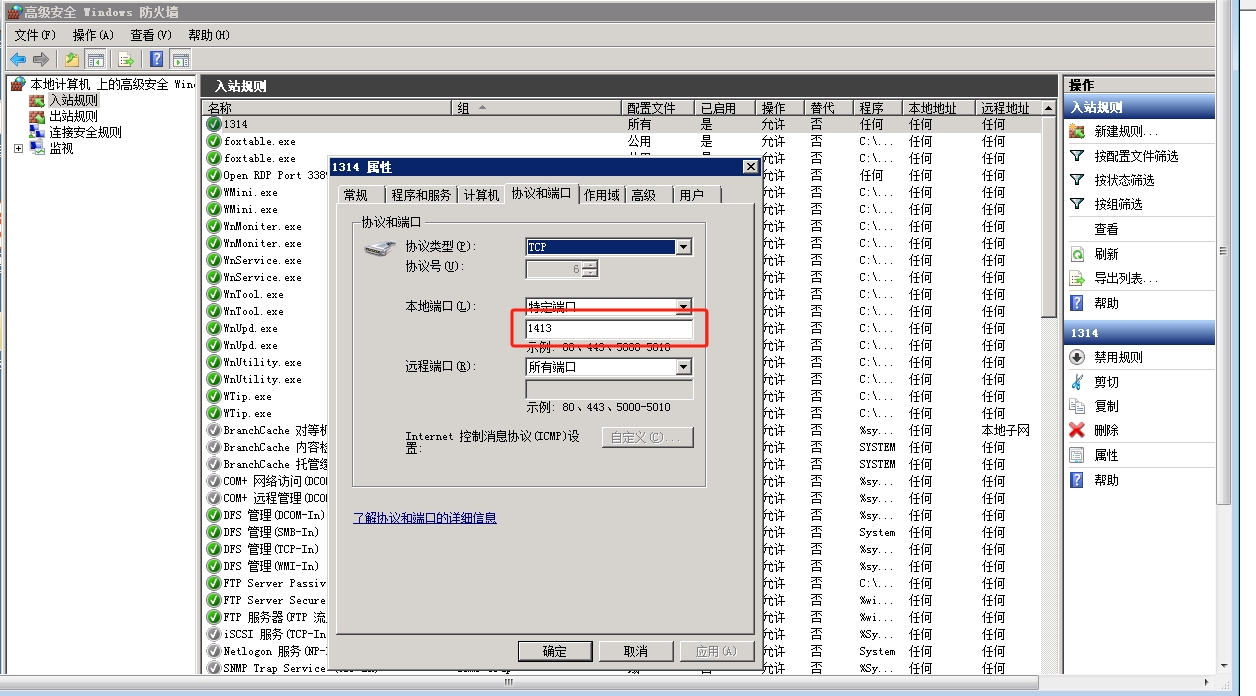Switch to the 计算机 tab
Viewport: 1256px width, 696px height.
click(x=481, y=195)
